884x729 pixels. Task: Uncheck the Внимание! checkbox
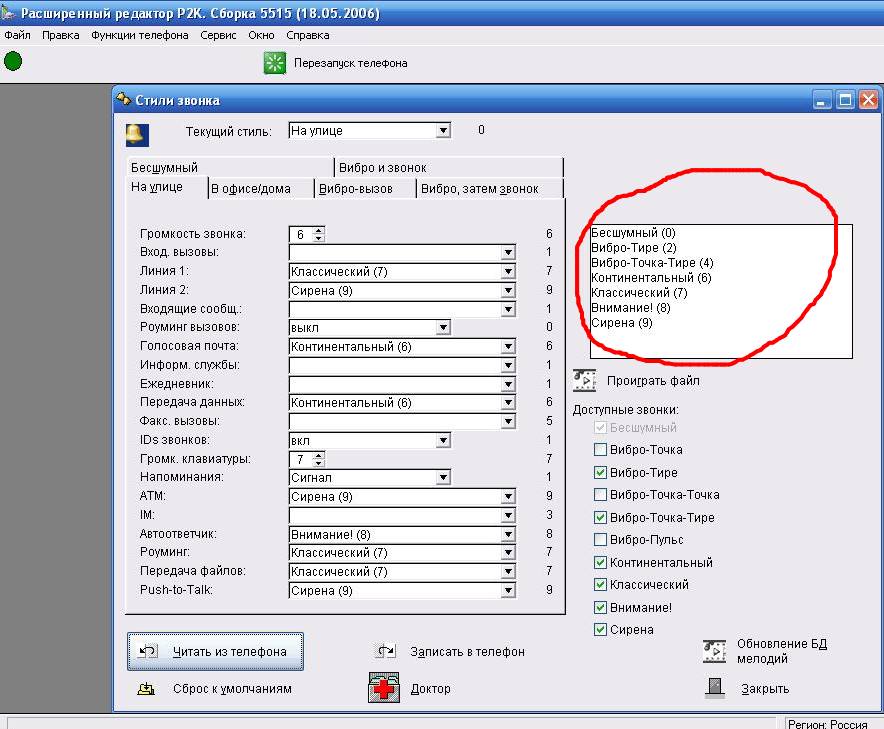tap(600, 607)
